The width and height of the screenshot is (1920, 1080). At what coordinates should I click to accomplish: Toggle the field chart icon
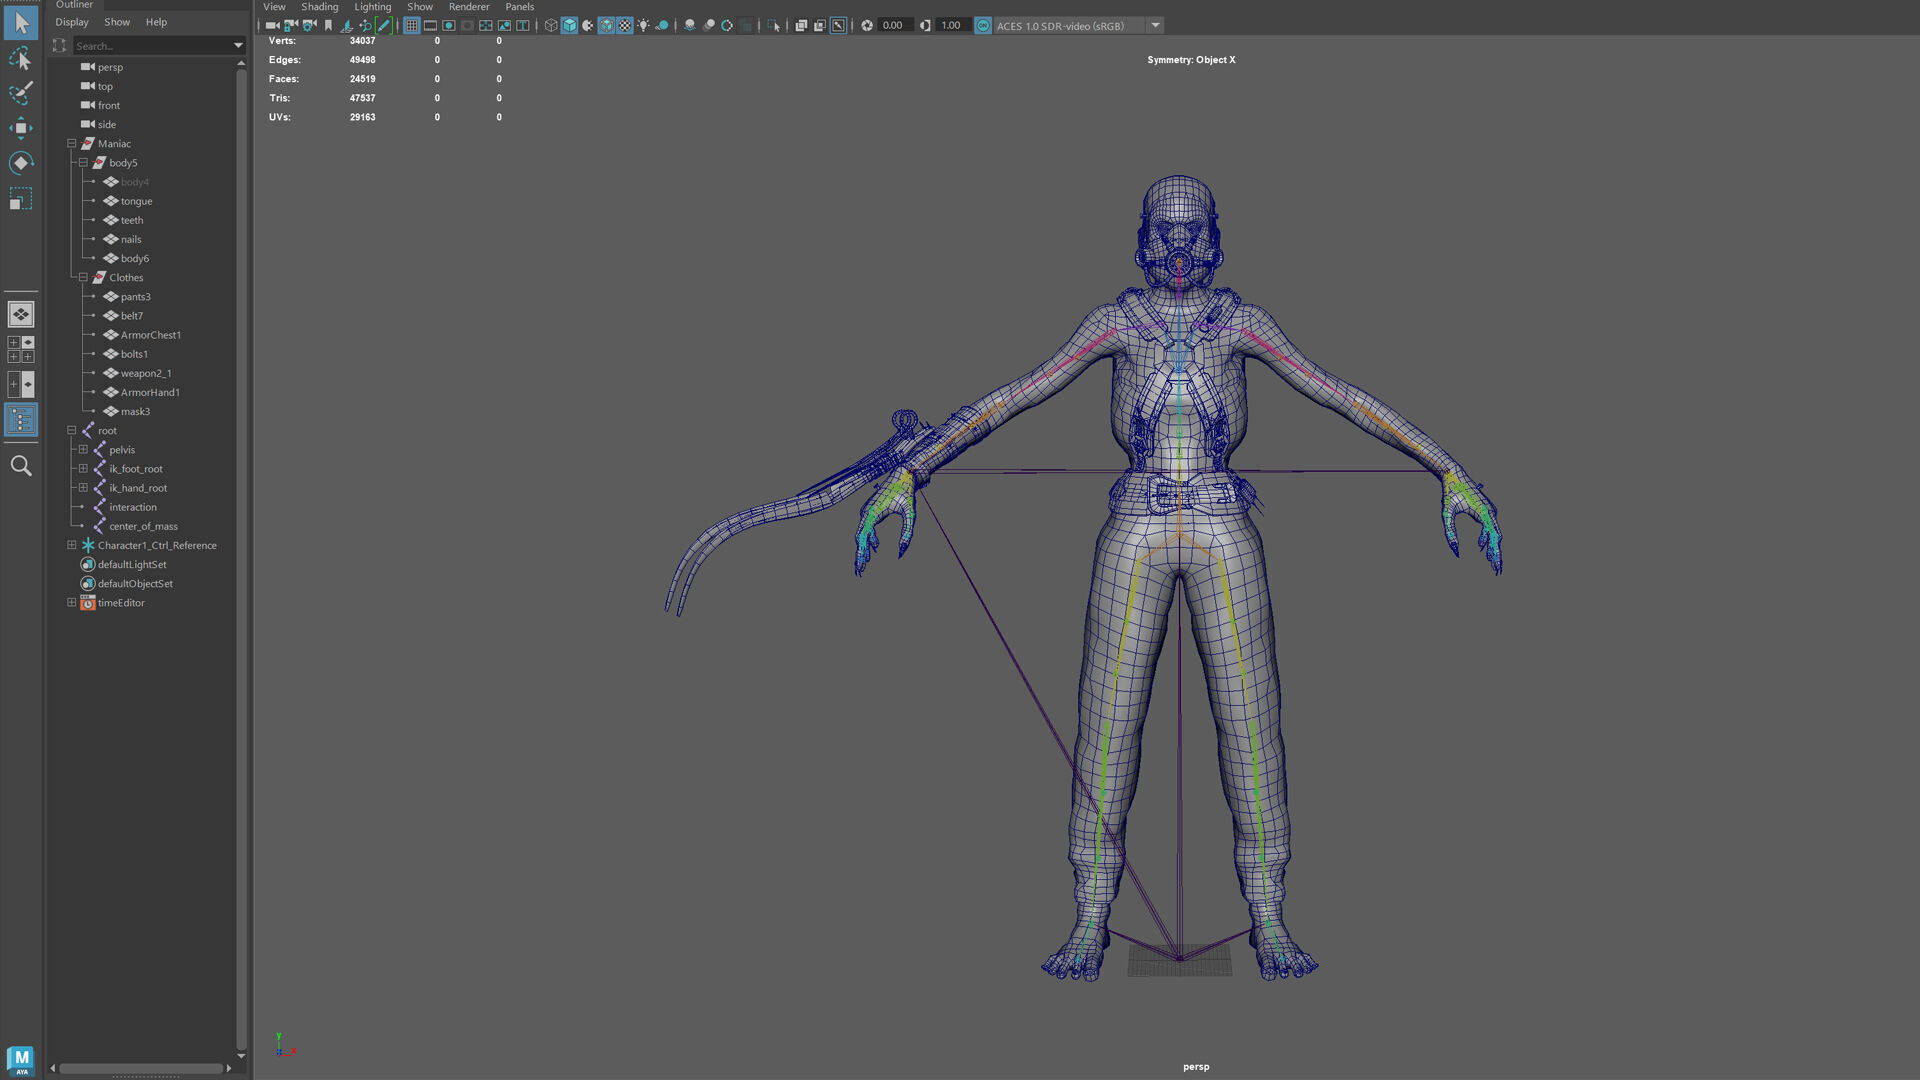click(486, 25)
